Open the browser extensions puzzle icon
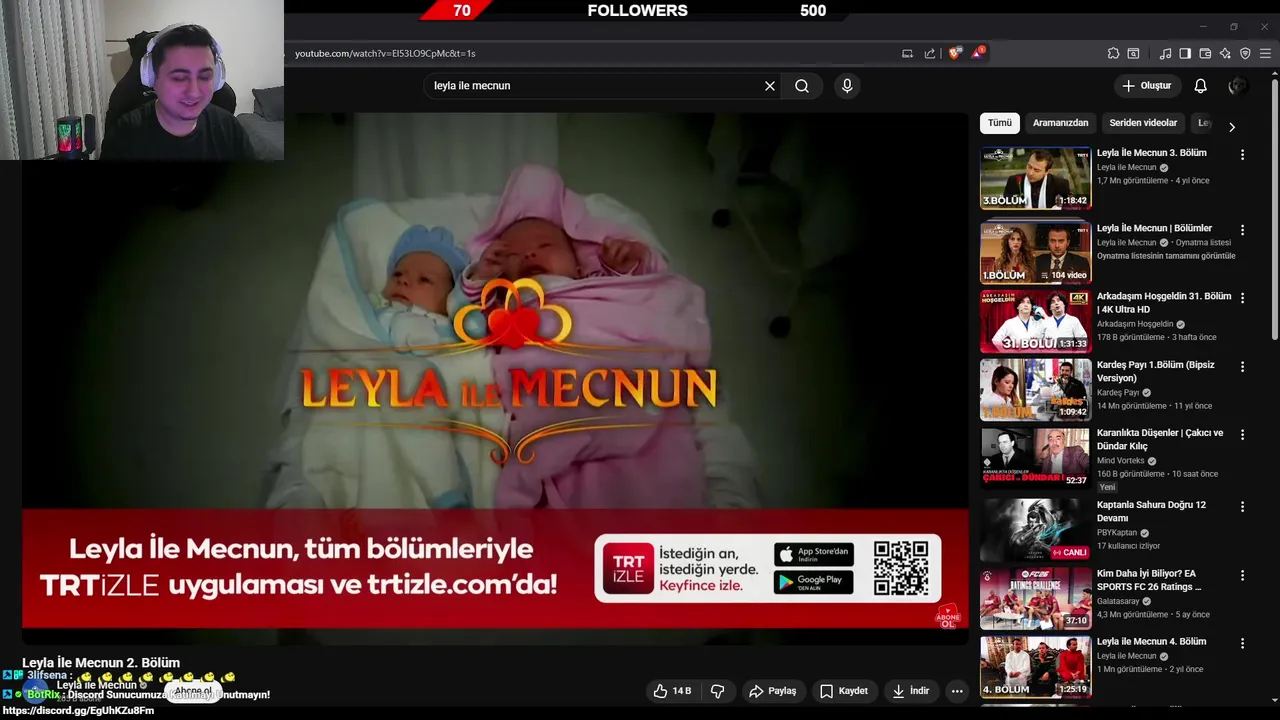Screen dimensions: 1280x720 coord(1113,53)
